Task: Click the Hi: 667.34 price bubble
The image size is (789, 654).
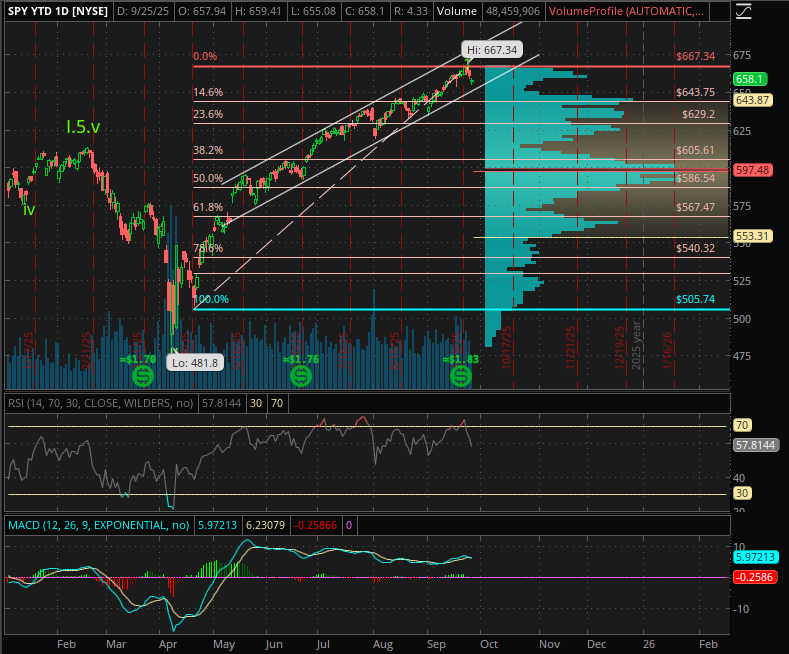Action: pos(492,48)
